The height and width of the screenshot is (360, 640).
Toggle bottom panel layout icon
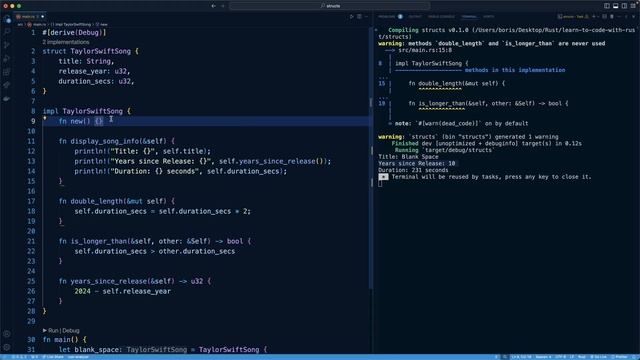(x=616, y=6)
